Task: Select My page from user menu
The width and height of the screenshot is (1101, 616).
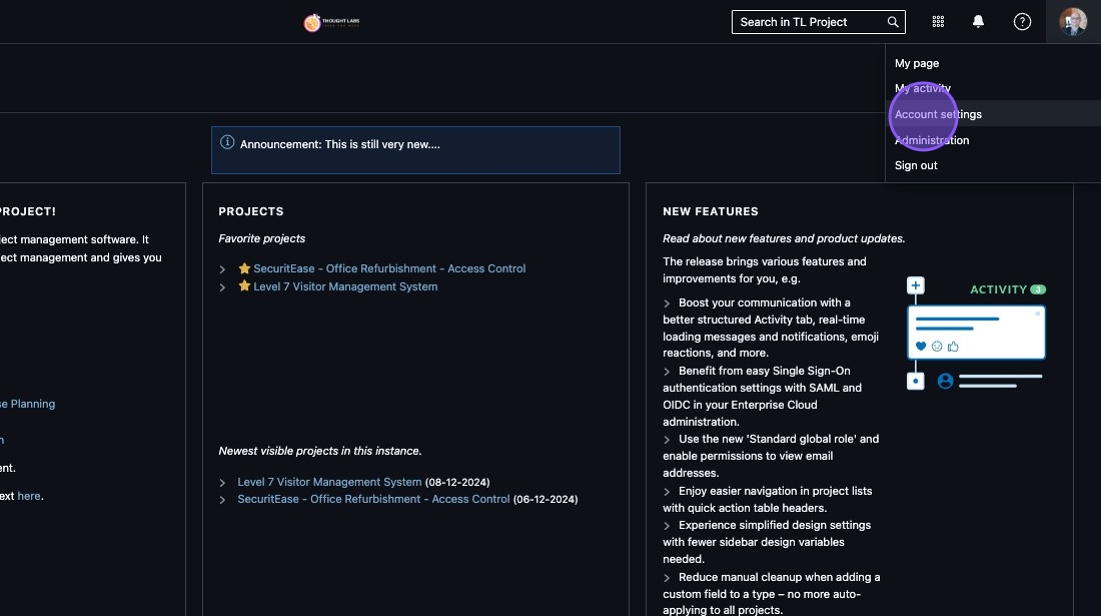Action: tap(916, 63)
